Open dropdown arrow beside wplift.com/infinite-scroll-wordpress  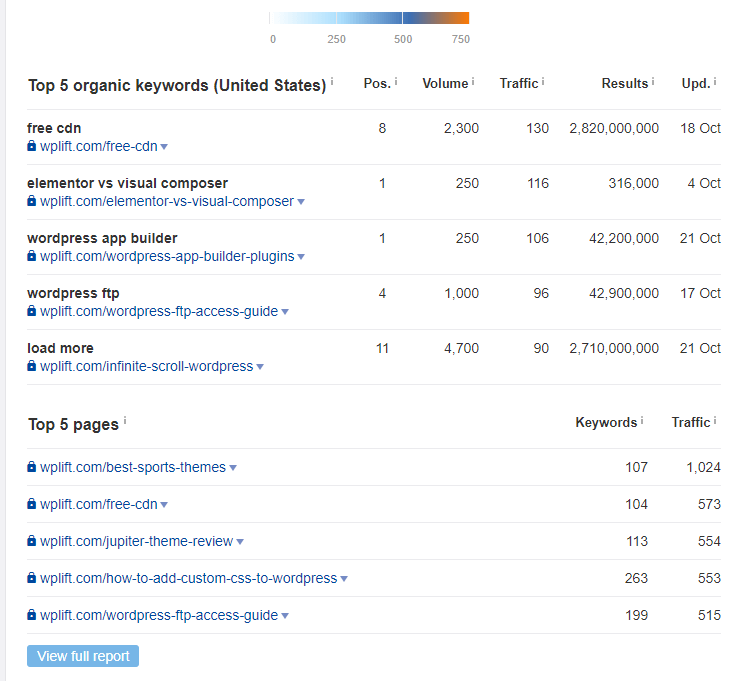[x=260, y=367]
